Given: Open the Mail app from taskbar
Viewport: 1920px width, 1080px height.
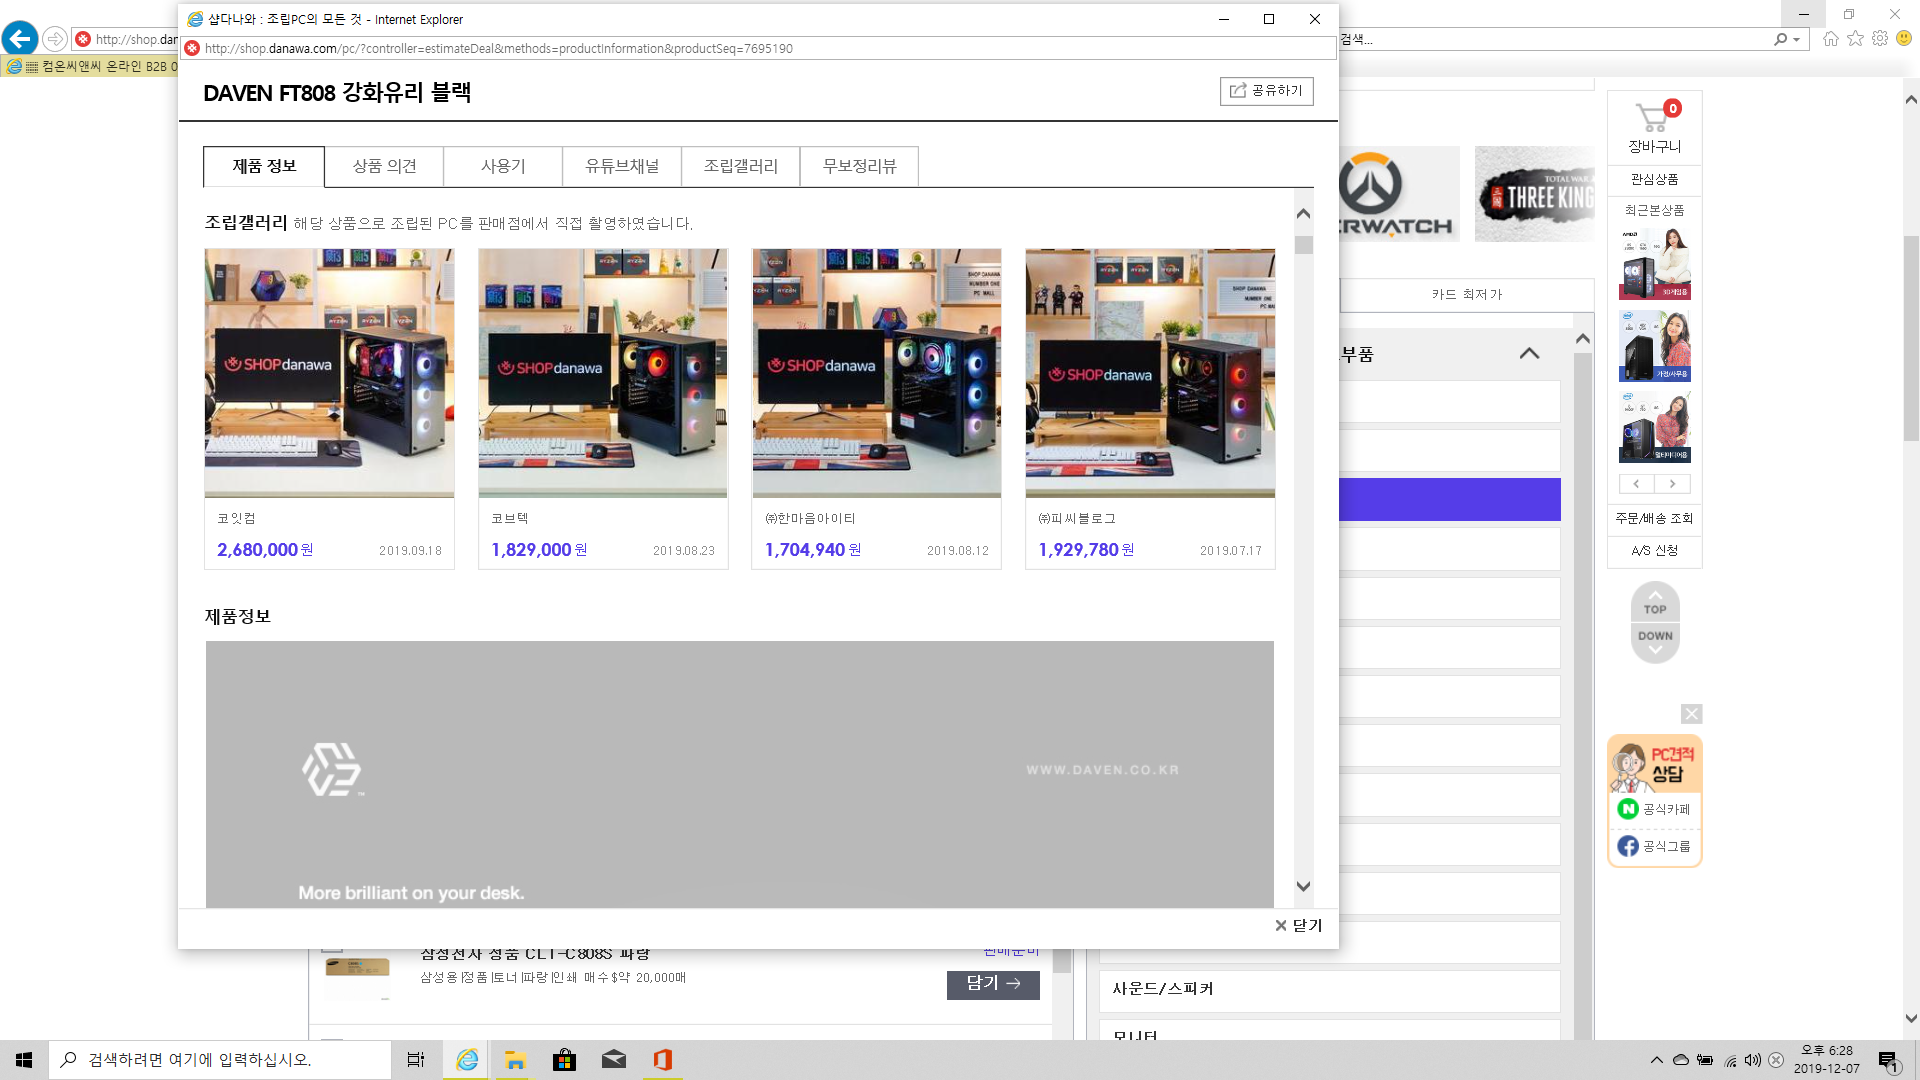Looking at the screenshot, I should pos(613,1060).
